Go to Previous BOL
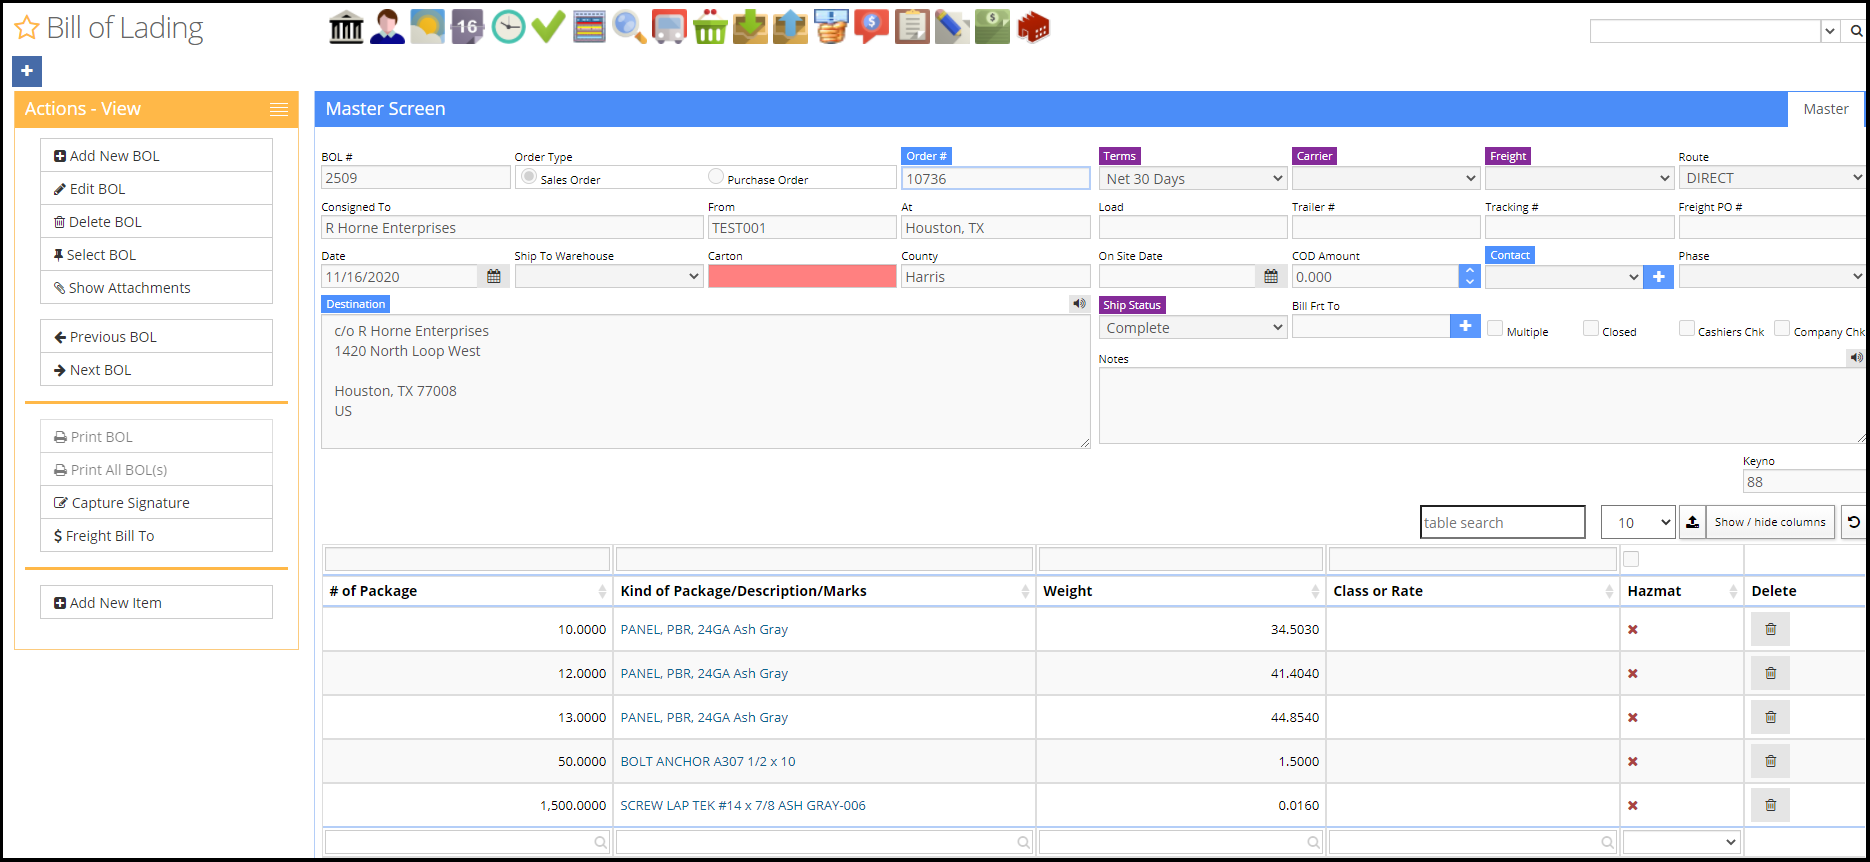Viewport: 1870px width, 862px height. point(156,337)
